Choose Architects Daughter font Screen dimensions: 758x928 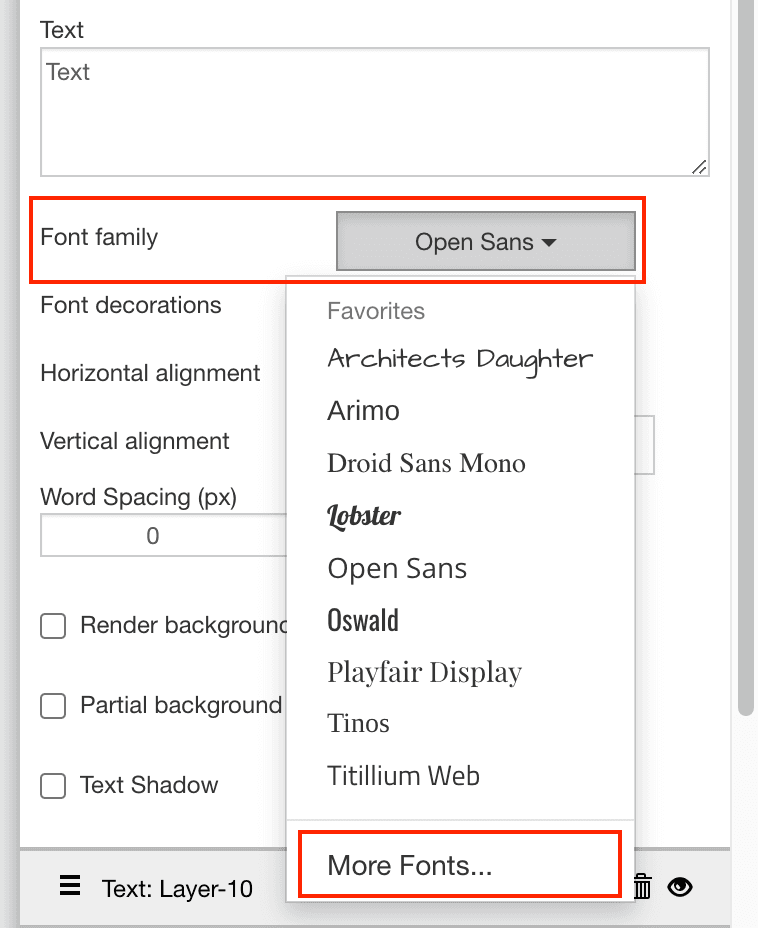tap(460, 359)
